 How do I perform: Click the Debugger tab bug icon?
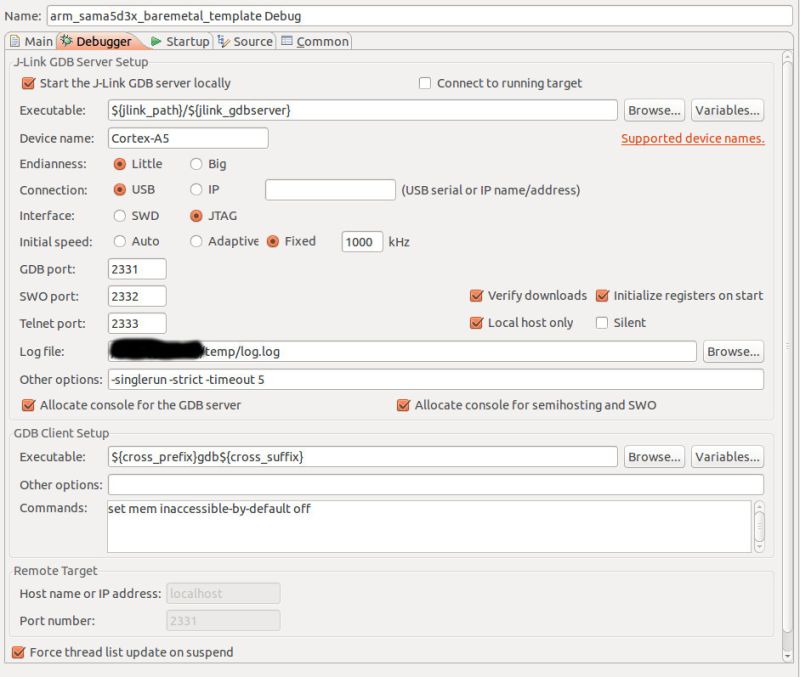(66, 41)
